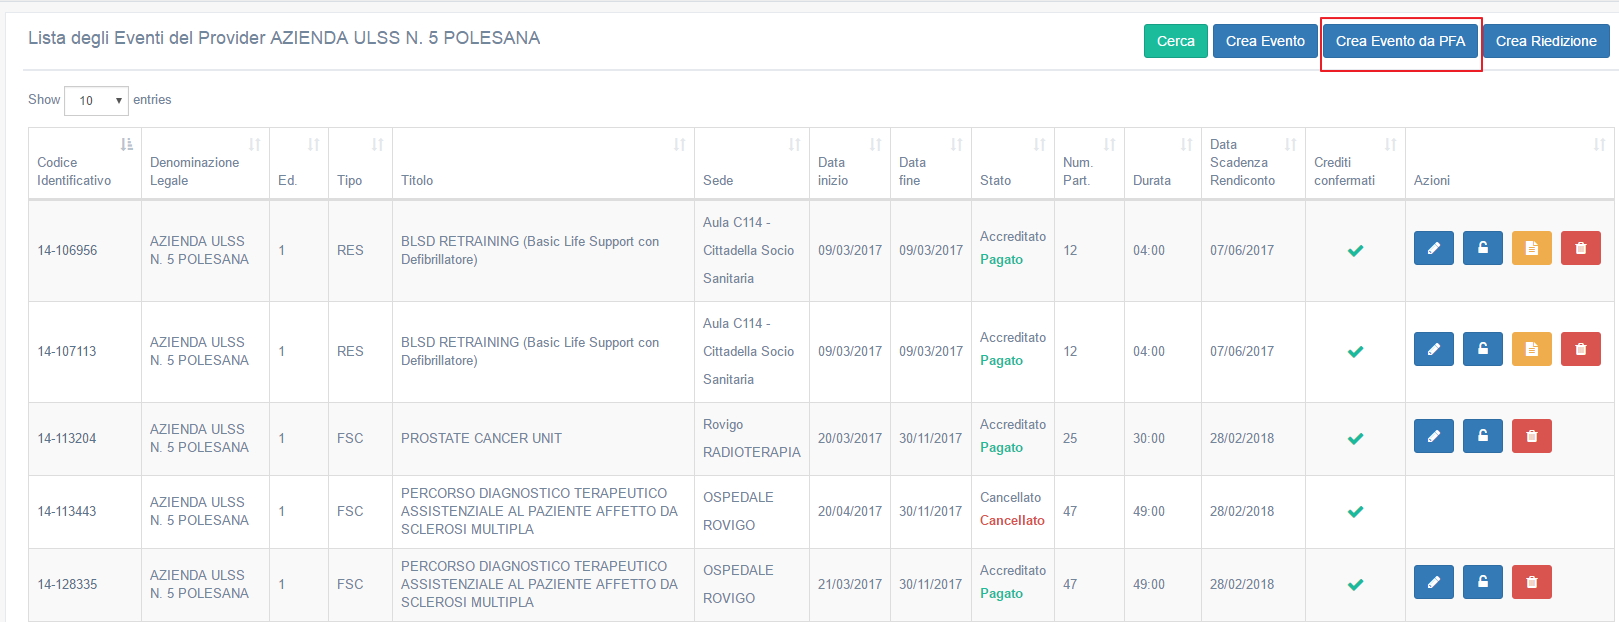Click the unlock icon for event 14-113204
The height and width of the screenshot is (622, 1619).
pyautogui.click(x=1482, y=436)
